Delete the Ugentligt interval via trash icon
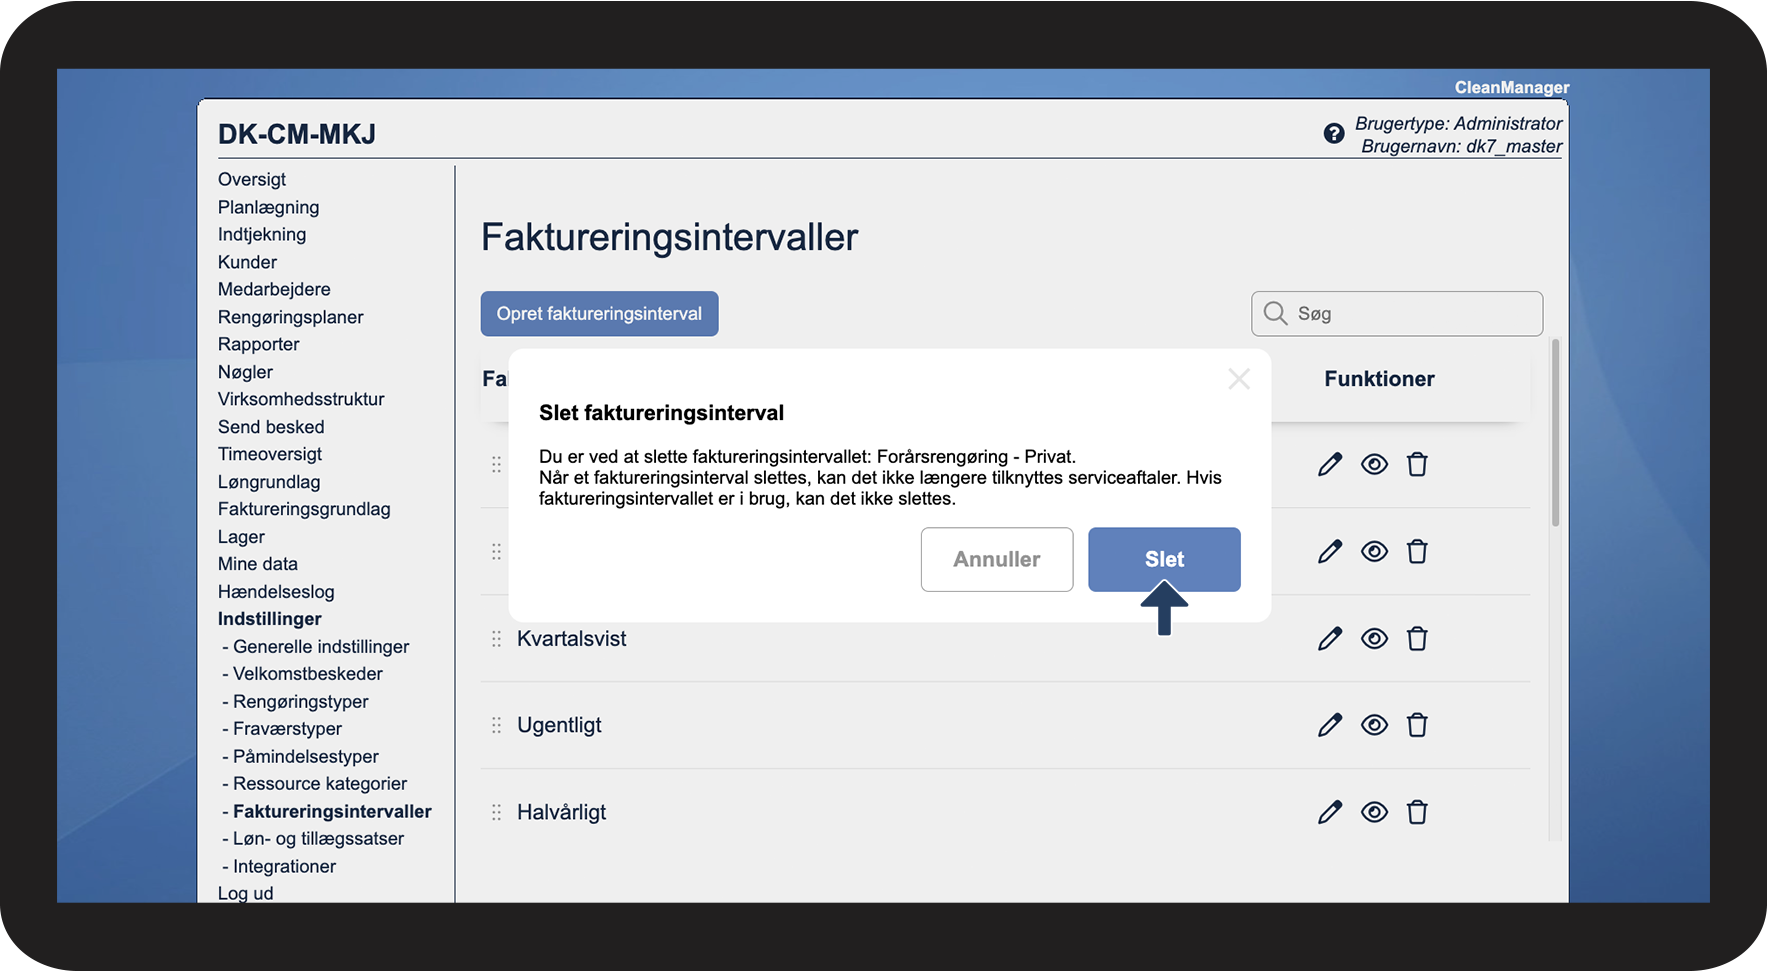The height and width of the screenshot is (971, 1767). click(1417, 725)
